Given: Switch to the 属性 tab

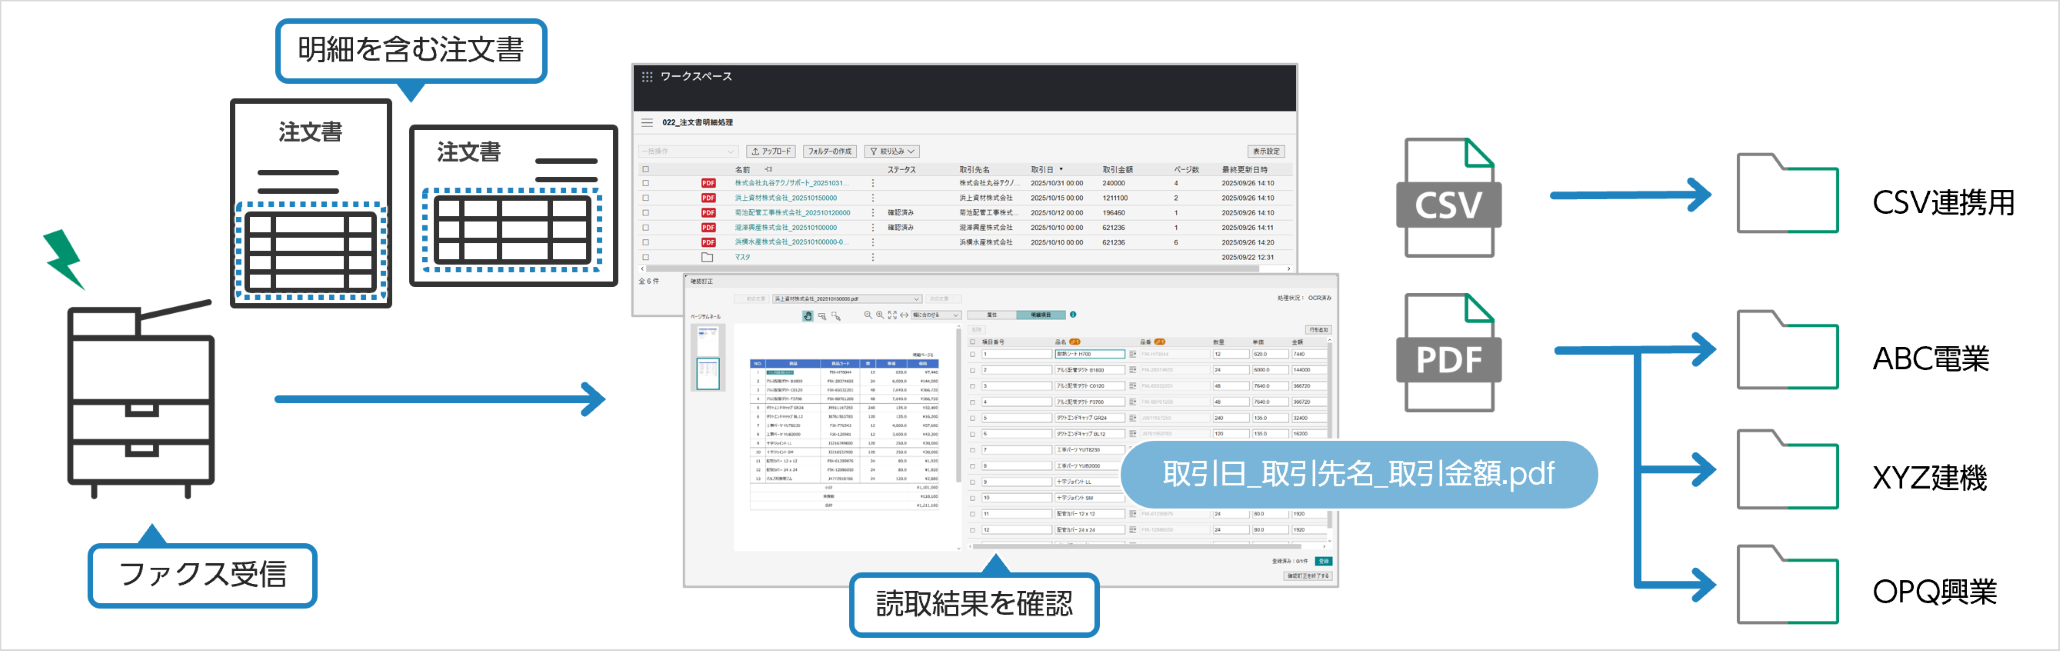Looking at the screenshot, I should tap(992, 315).
